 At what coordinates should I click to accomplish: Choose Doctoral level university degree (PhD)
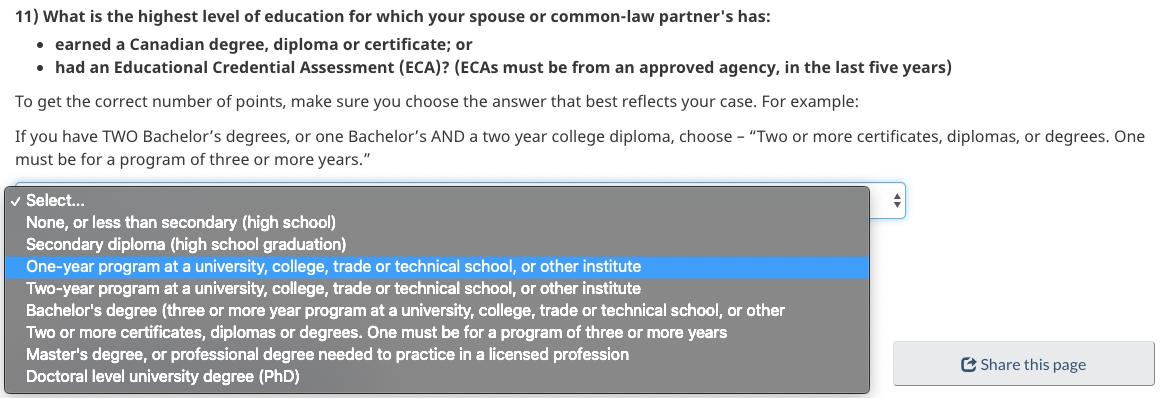(x=436, y=377)
